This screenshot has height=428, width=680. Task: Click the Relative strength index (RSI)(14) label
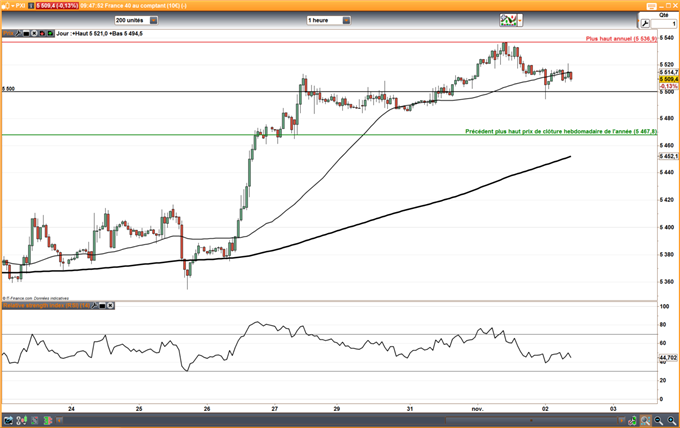[x=46, y=306]
